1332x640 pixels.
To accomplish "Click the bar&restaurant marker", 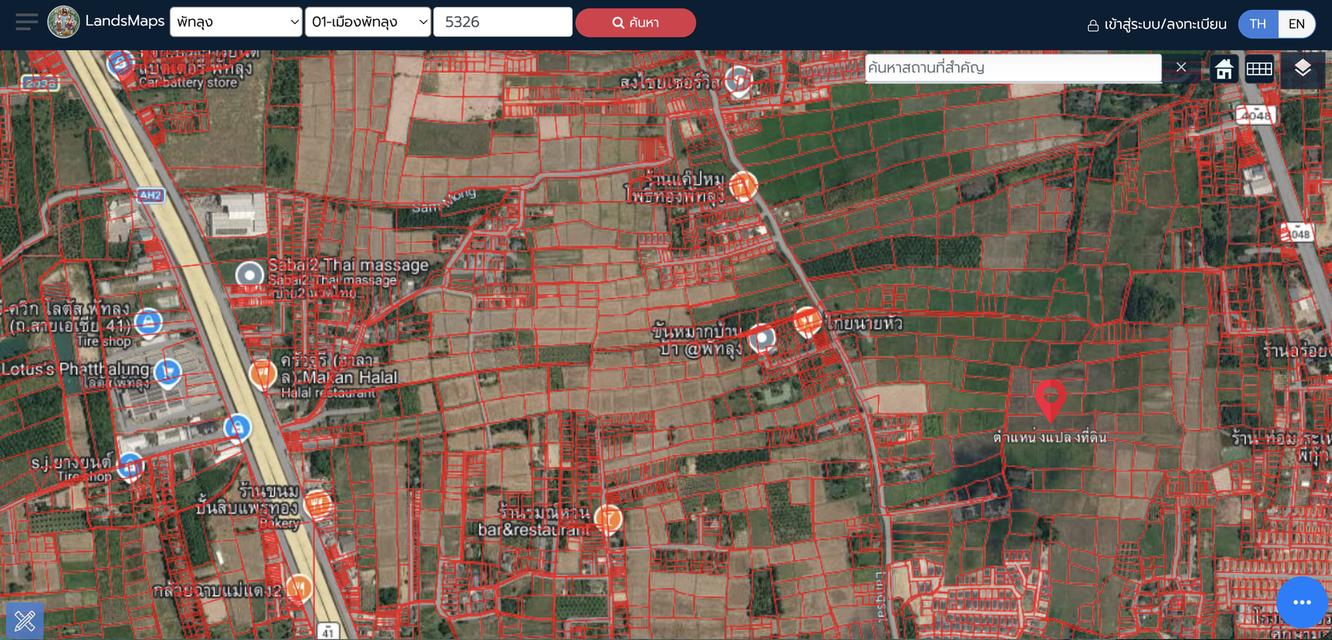I will click(608, 519).
